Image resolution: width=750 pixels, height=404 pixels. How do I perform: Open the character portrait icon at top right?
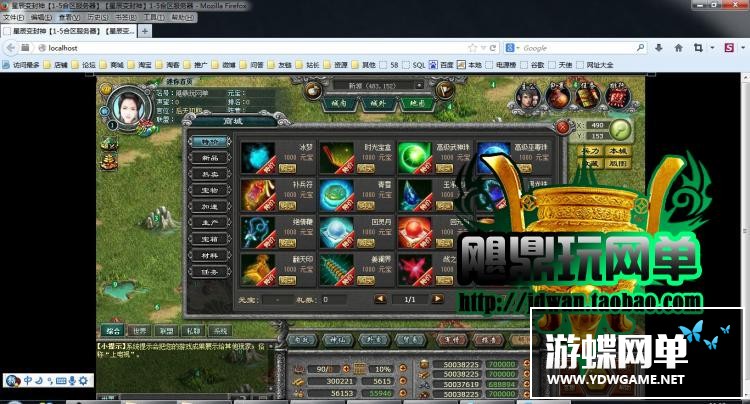[528, 96]
